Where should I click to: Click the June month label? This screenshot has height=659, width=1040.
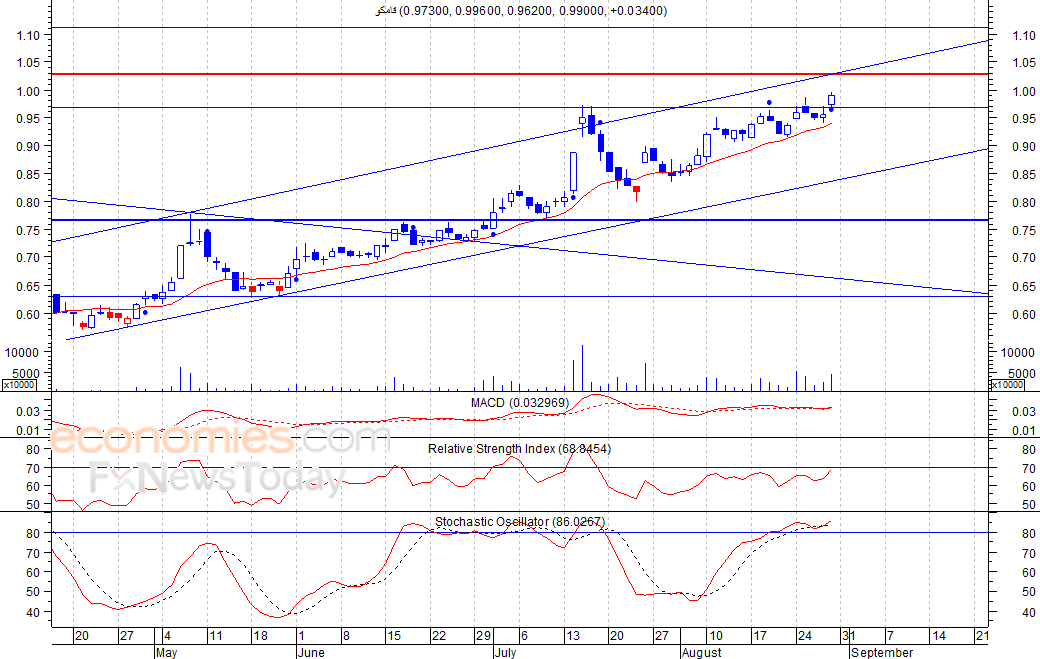tap(311, 652)
